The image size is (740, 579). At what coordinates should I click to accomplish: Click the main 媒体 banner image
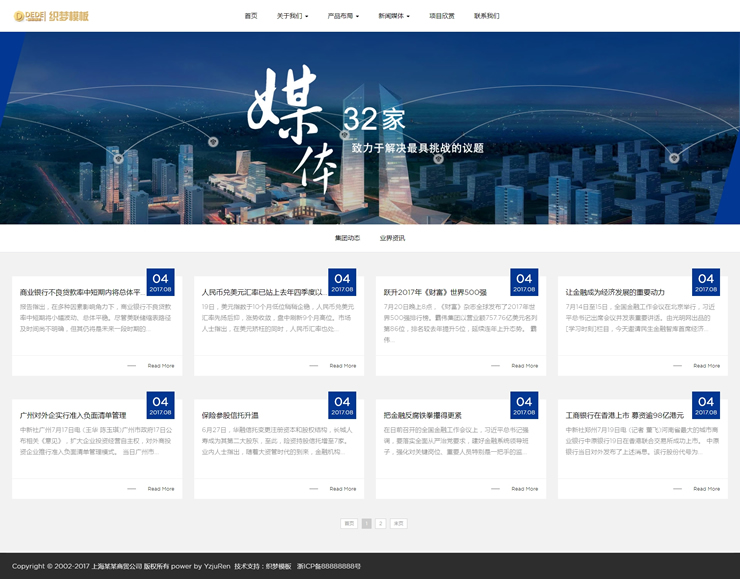tap(370, 128)
